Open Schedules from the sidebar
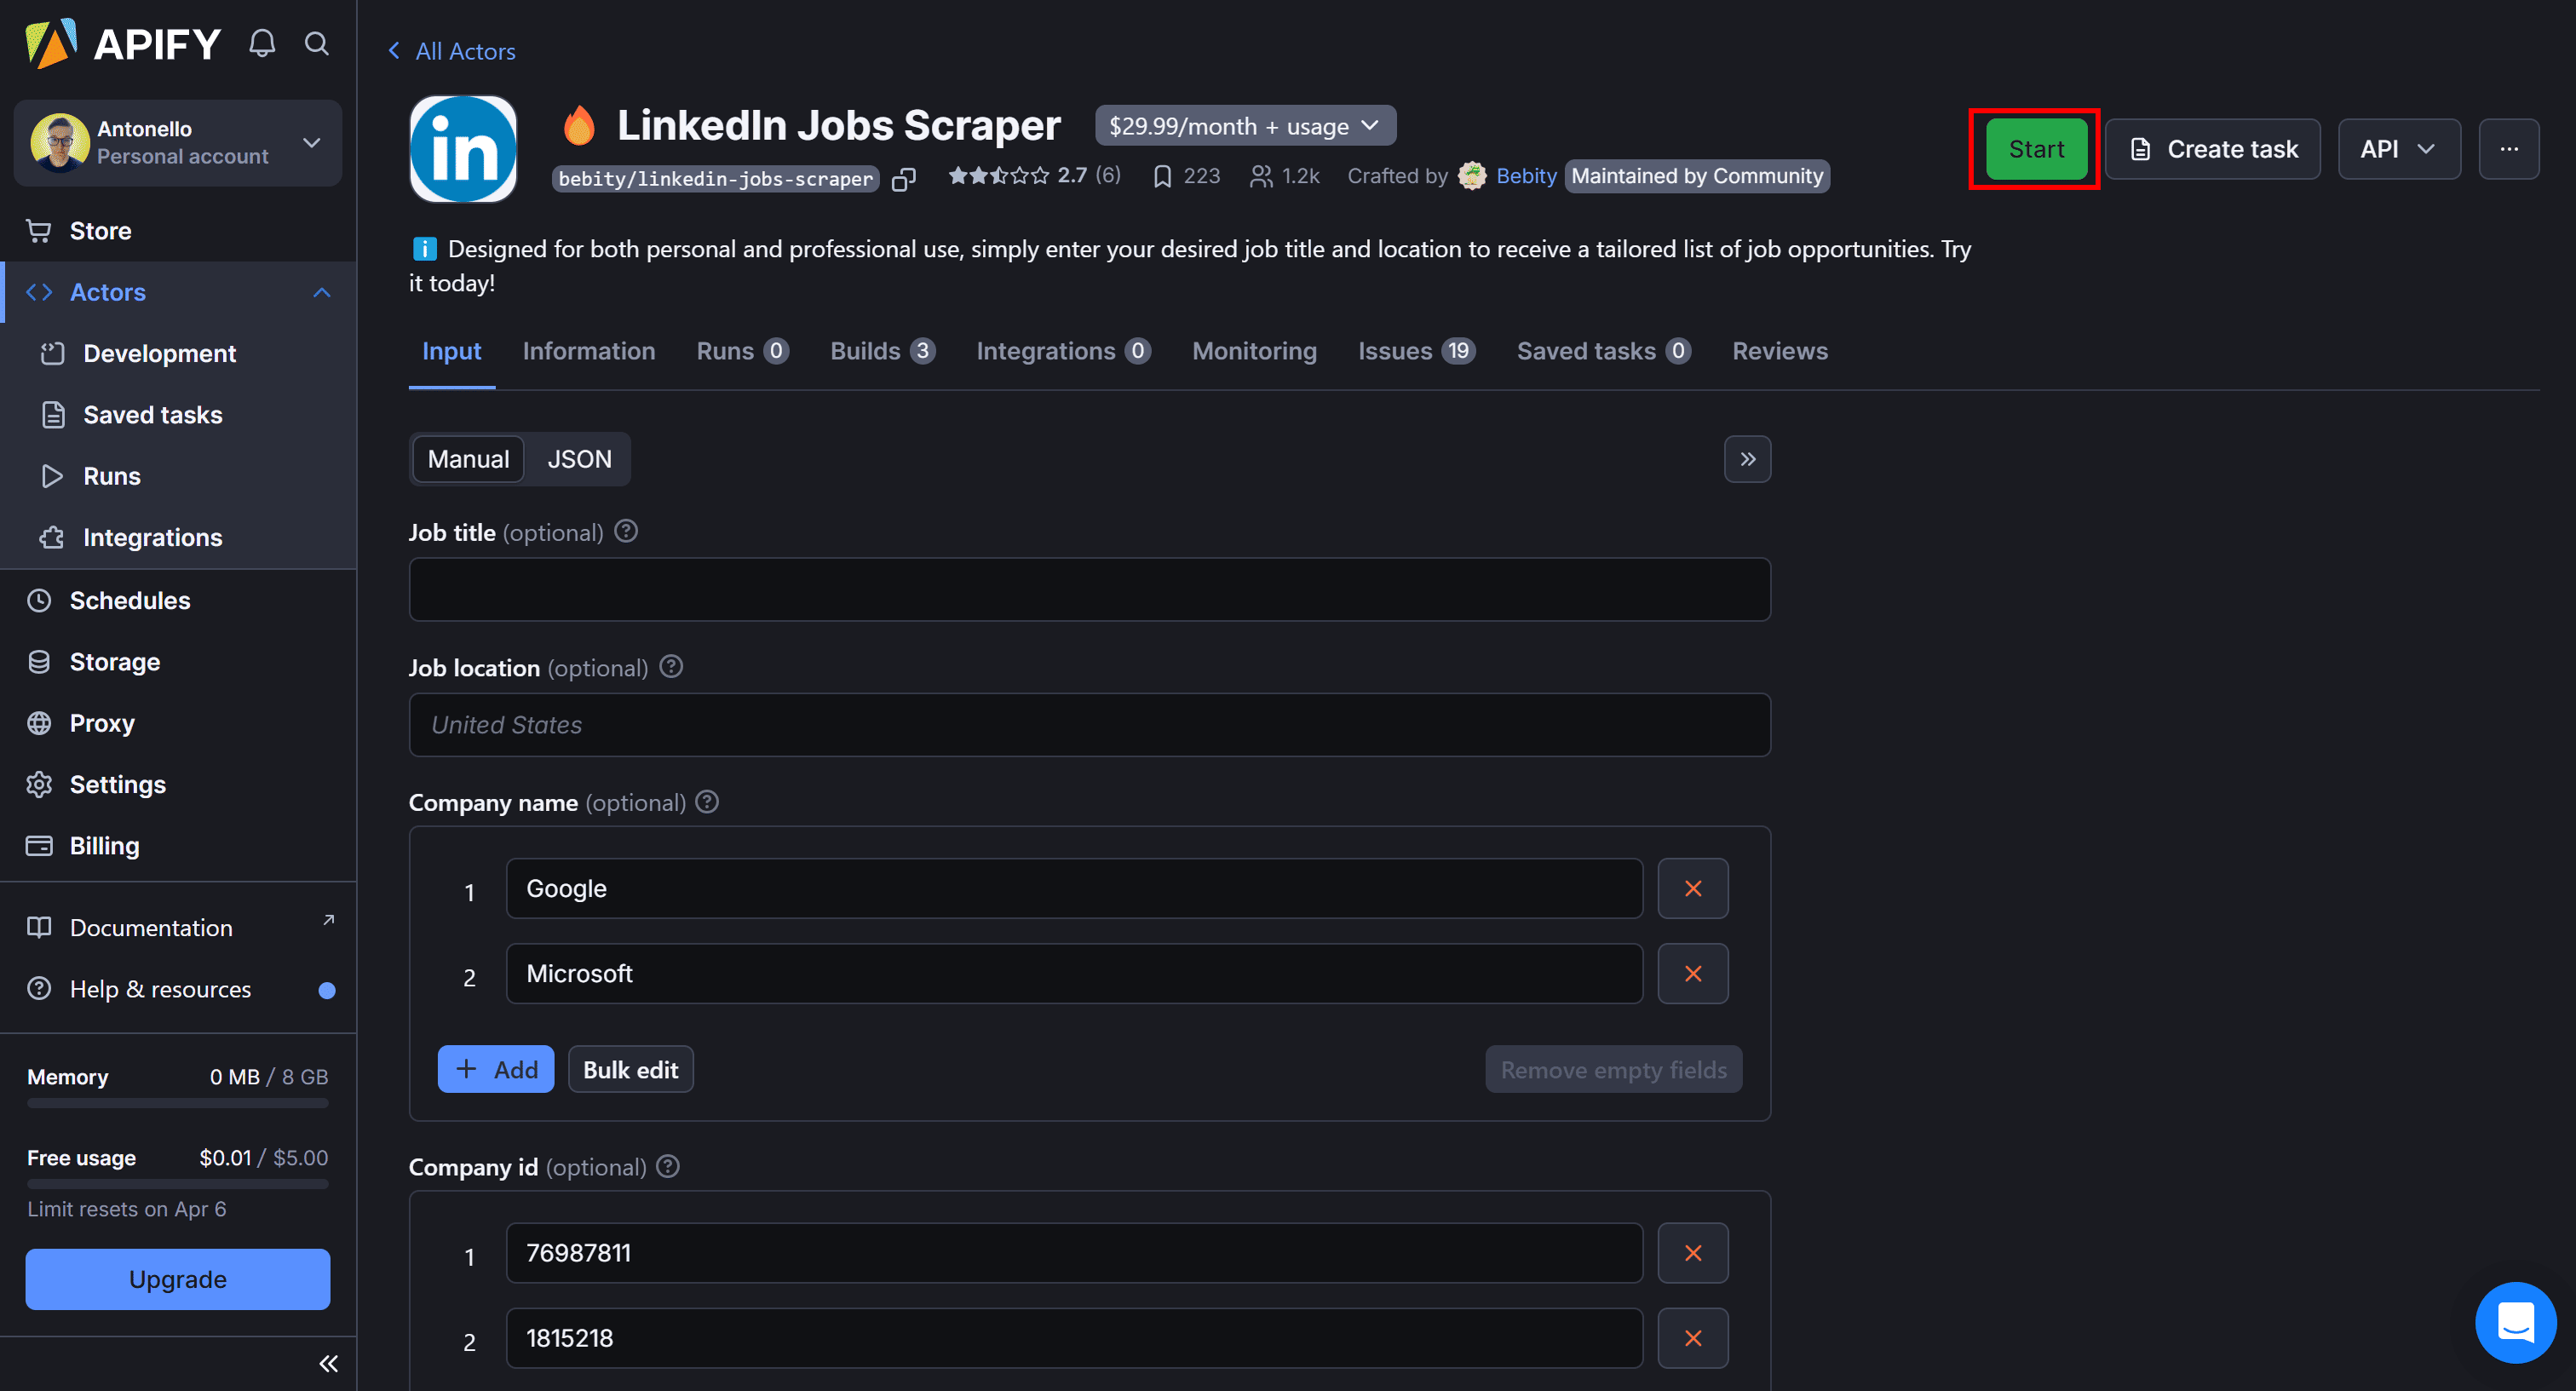 pos(130,600)
